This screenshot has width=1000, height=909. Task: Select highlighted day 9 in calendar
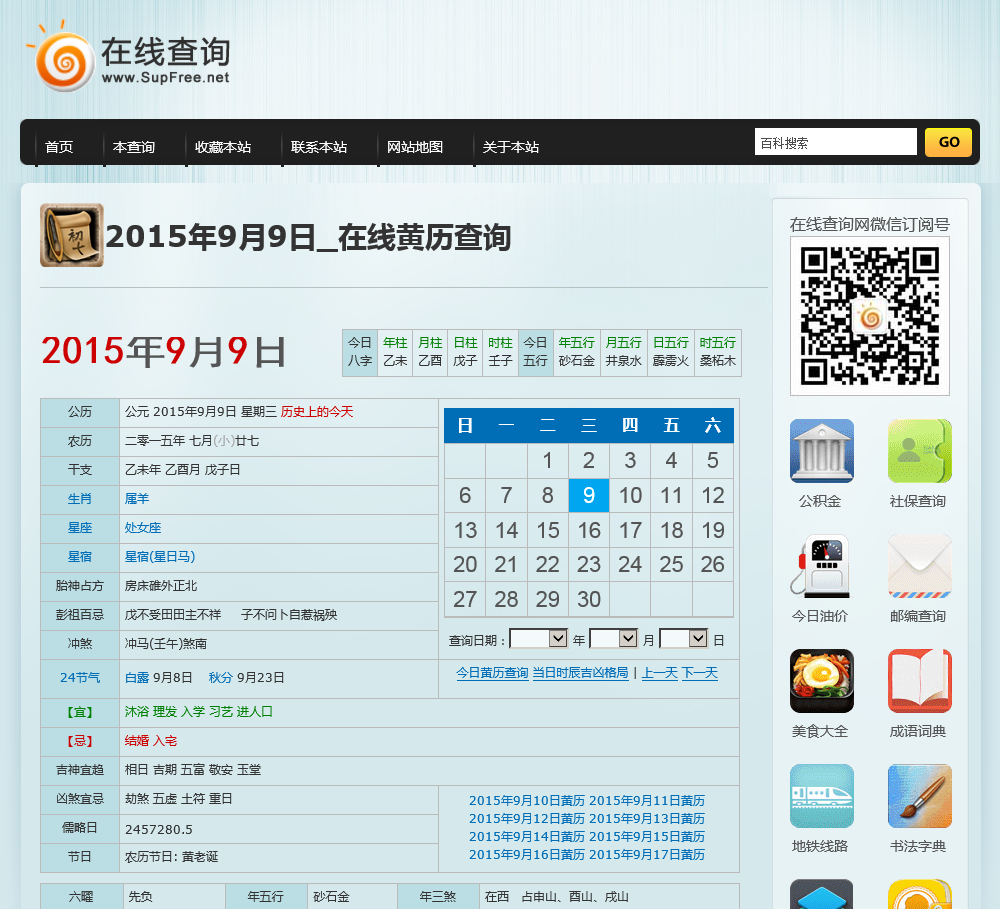(x=589, y=495)
